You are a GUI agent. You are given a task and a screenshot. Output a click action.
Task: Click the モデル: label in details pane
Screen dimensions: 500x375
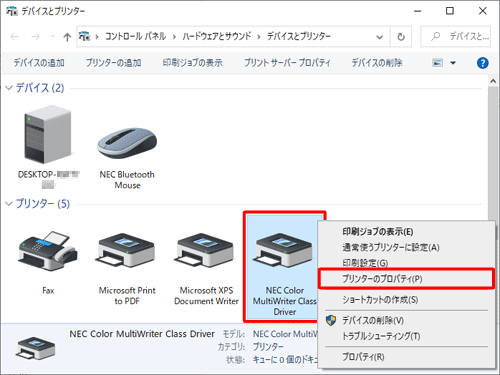click(234, 334)
